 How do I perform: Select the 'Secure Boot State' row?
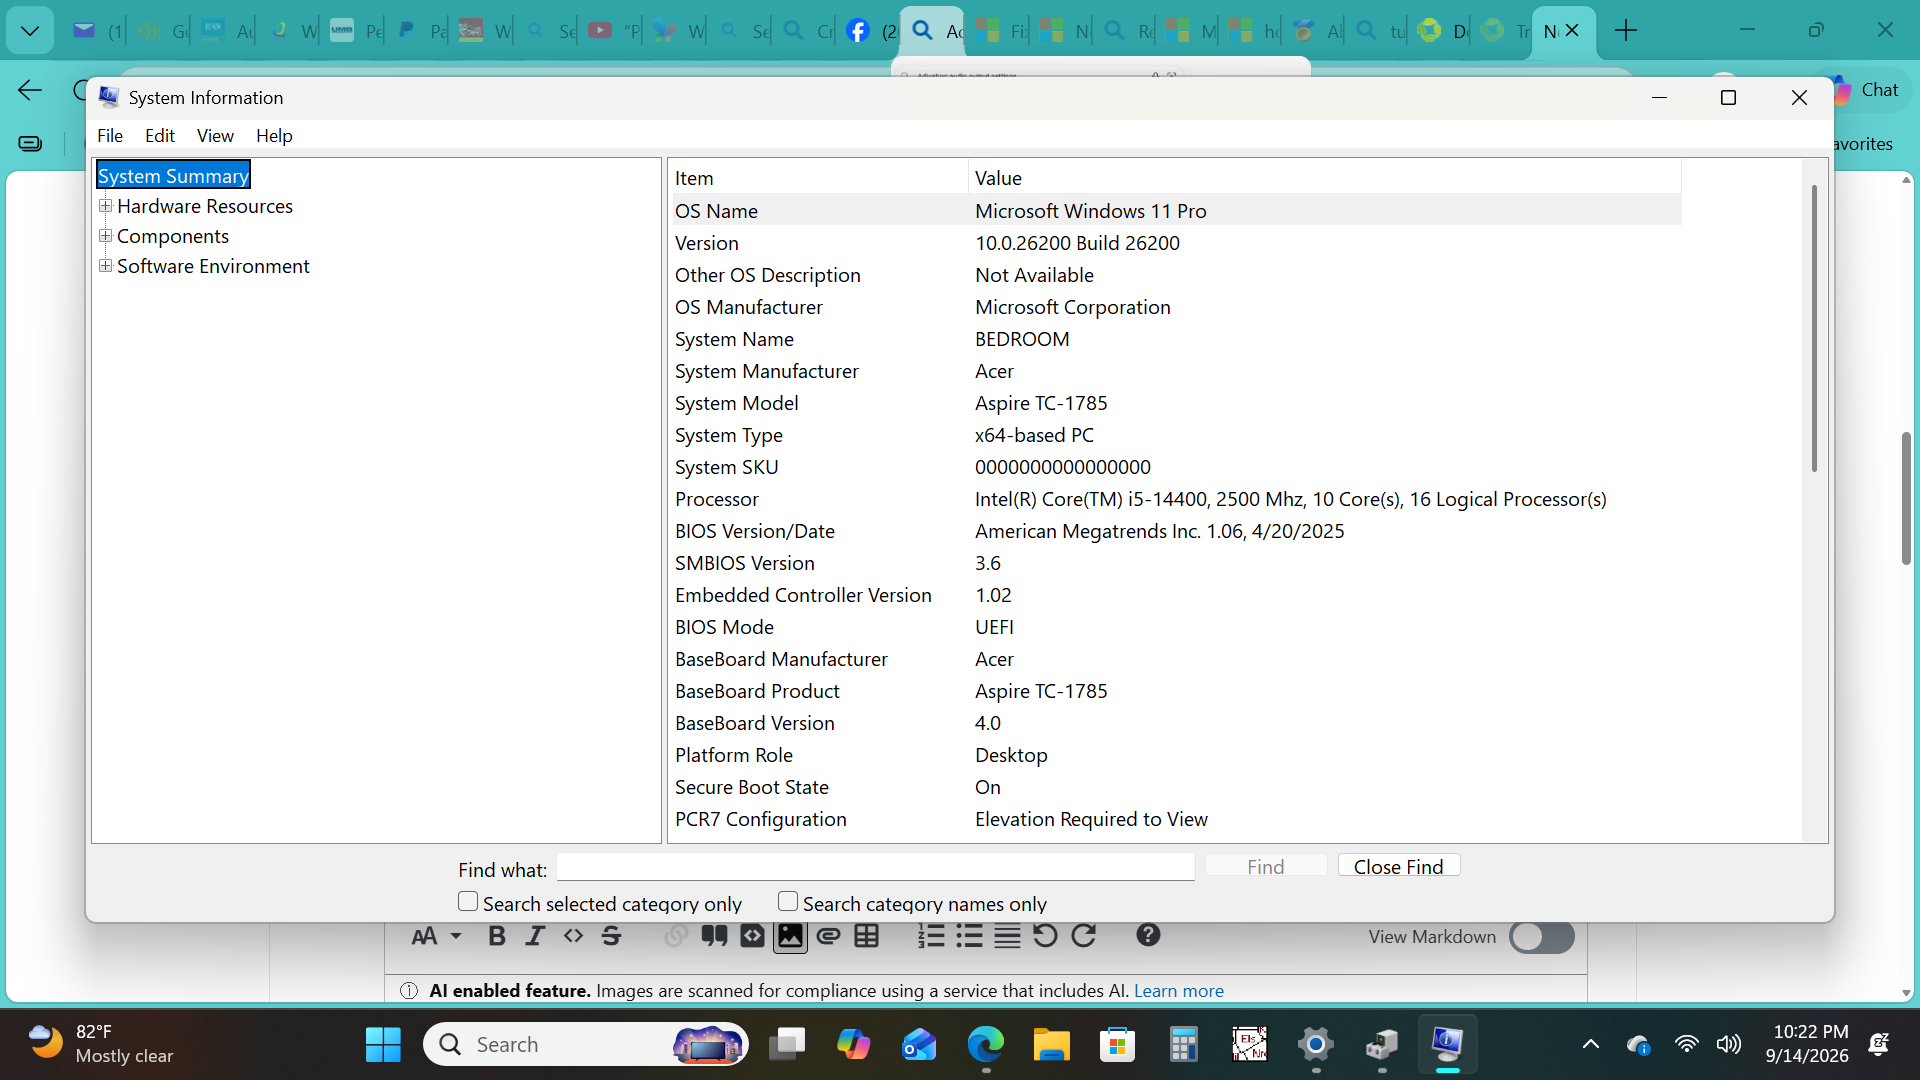tap(1176, 786)
